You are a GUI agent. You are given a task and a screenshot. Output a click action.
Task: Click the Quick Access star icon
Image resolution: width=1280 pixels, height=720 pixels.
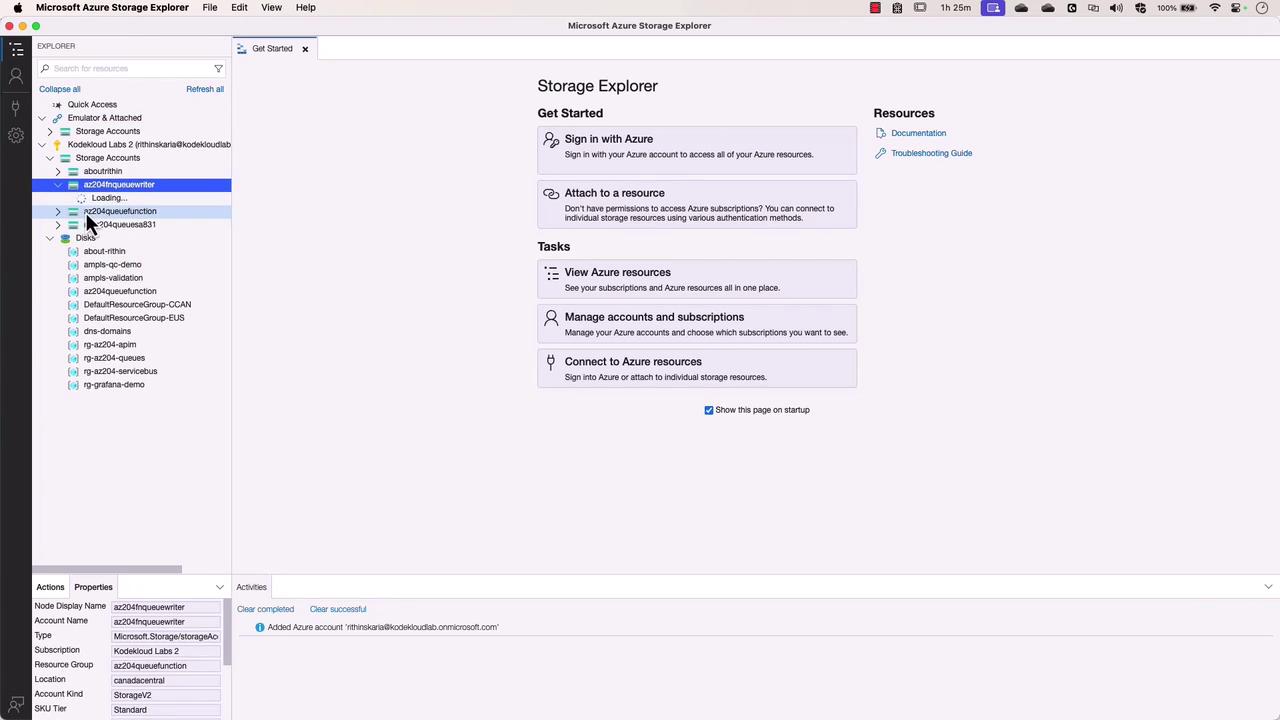click(x=57, y=105)
